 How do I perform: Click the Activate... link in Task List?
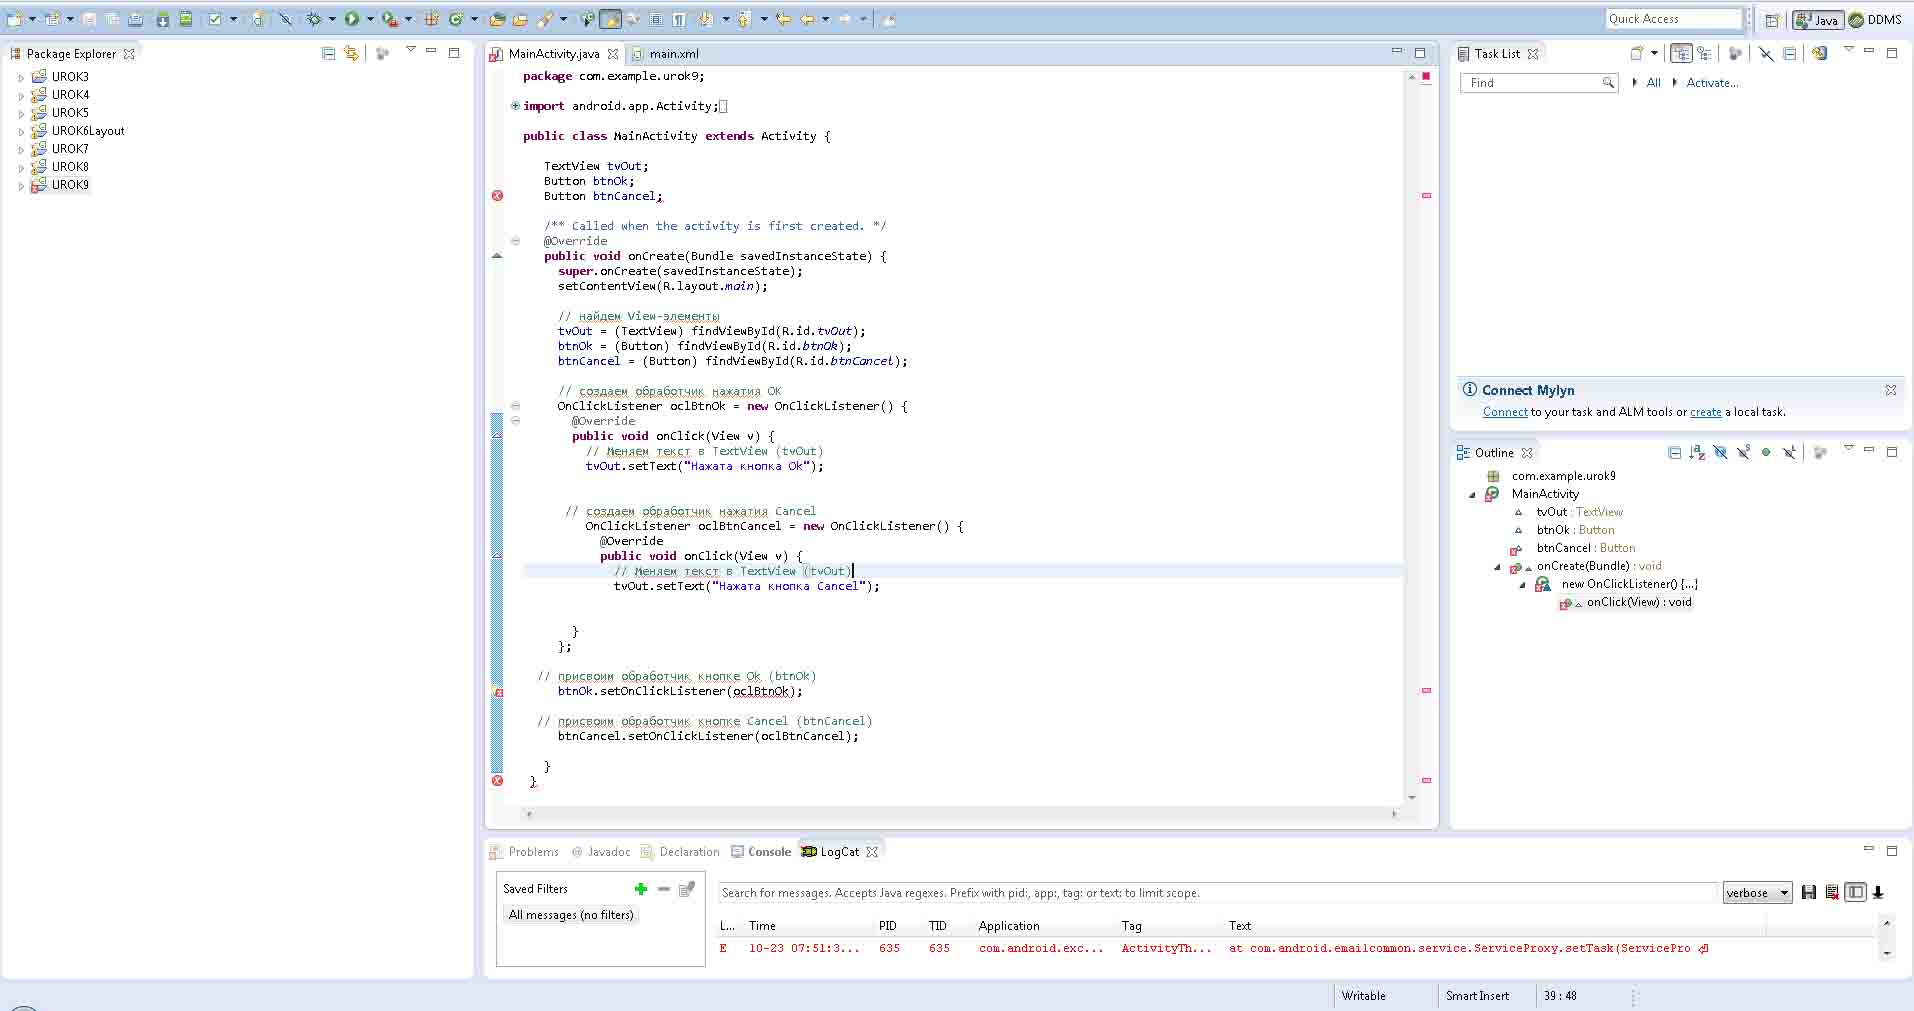click(x=1712, y=83)
